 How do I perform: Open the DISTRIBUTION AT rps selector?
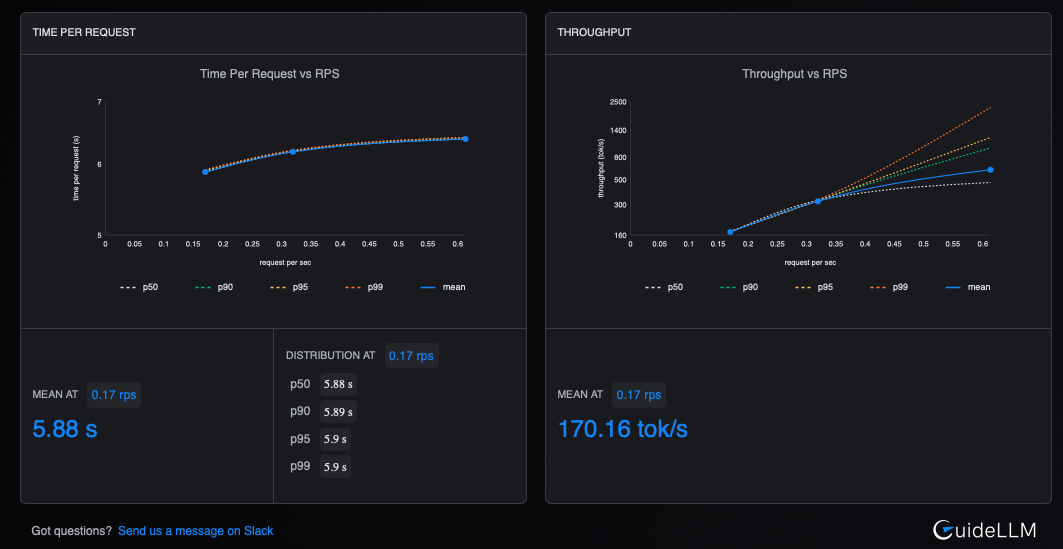point(411,355)
